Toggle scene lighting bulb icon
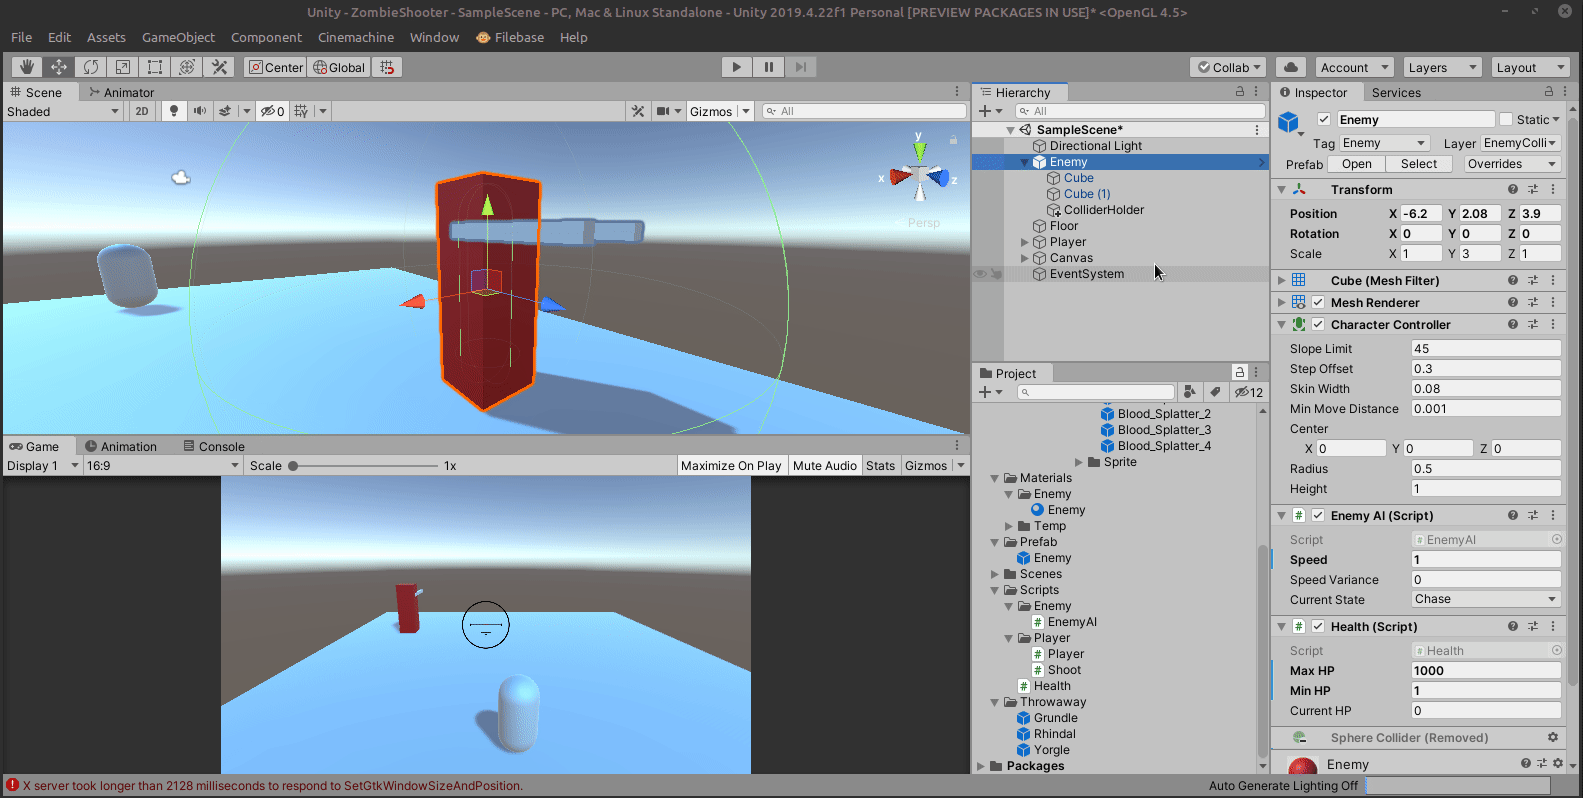The height and width of the screenshot is (798, 1583). (x=174, y=111)
